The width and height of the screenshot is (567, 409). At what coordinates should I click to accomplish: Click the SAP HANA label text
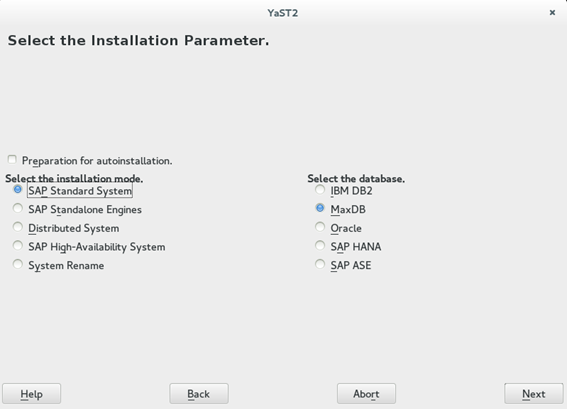tap(356, 247)
